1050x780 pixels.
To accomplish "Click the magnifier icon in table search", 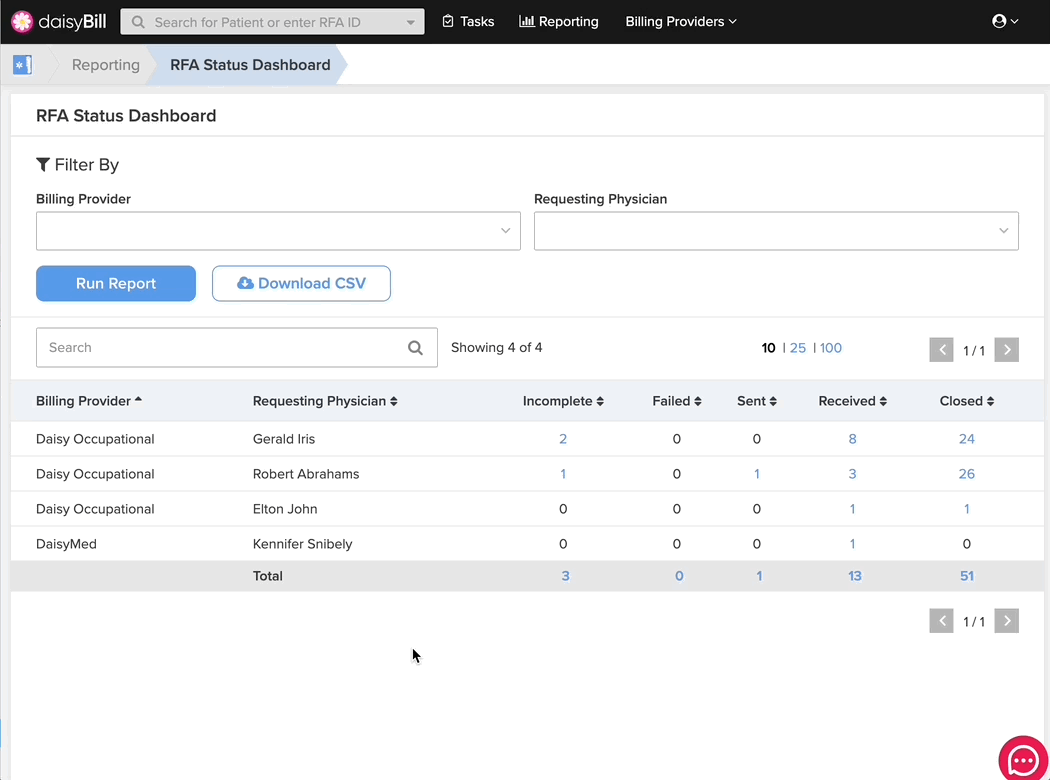I will coord(415,347).
